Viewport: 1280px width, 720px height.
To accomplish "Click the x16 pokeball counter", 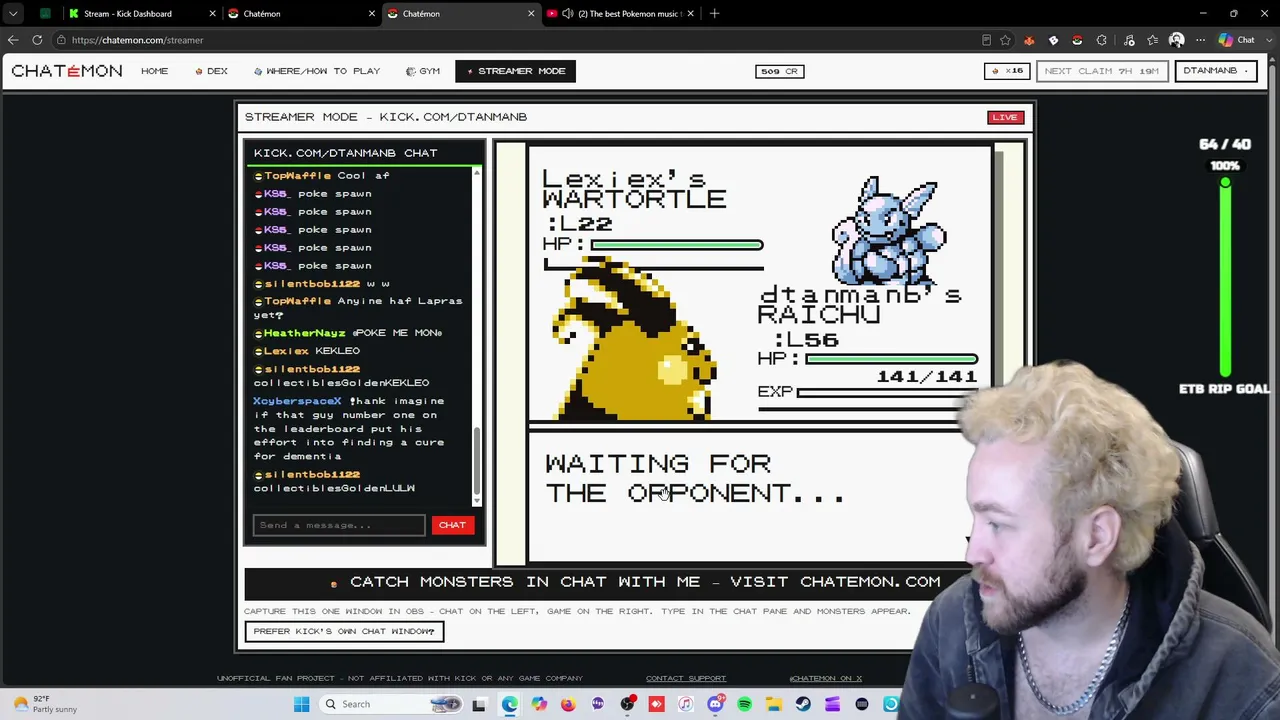I will pyautogui.click(x=1007, y=71).
